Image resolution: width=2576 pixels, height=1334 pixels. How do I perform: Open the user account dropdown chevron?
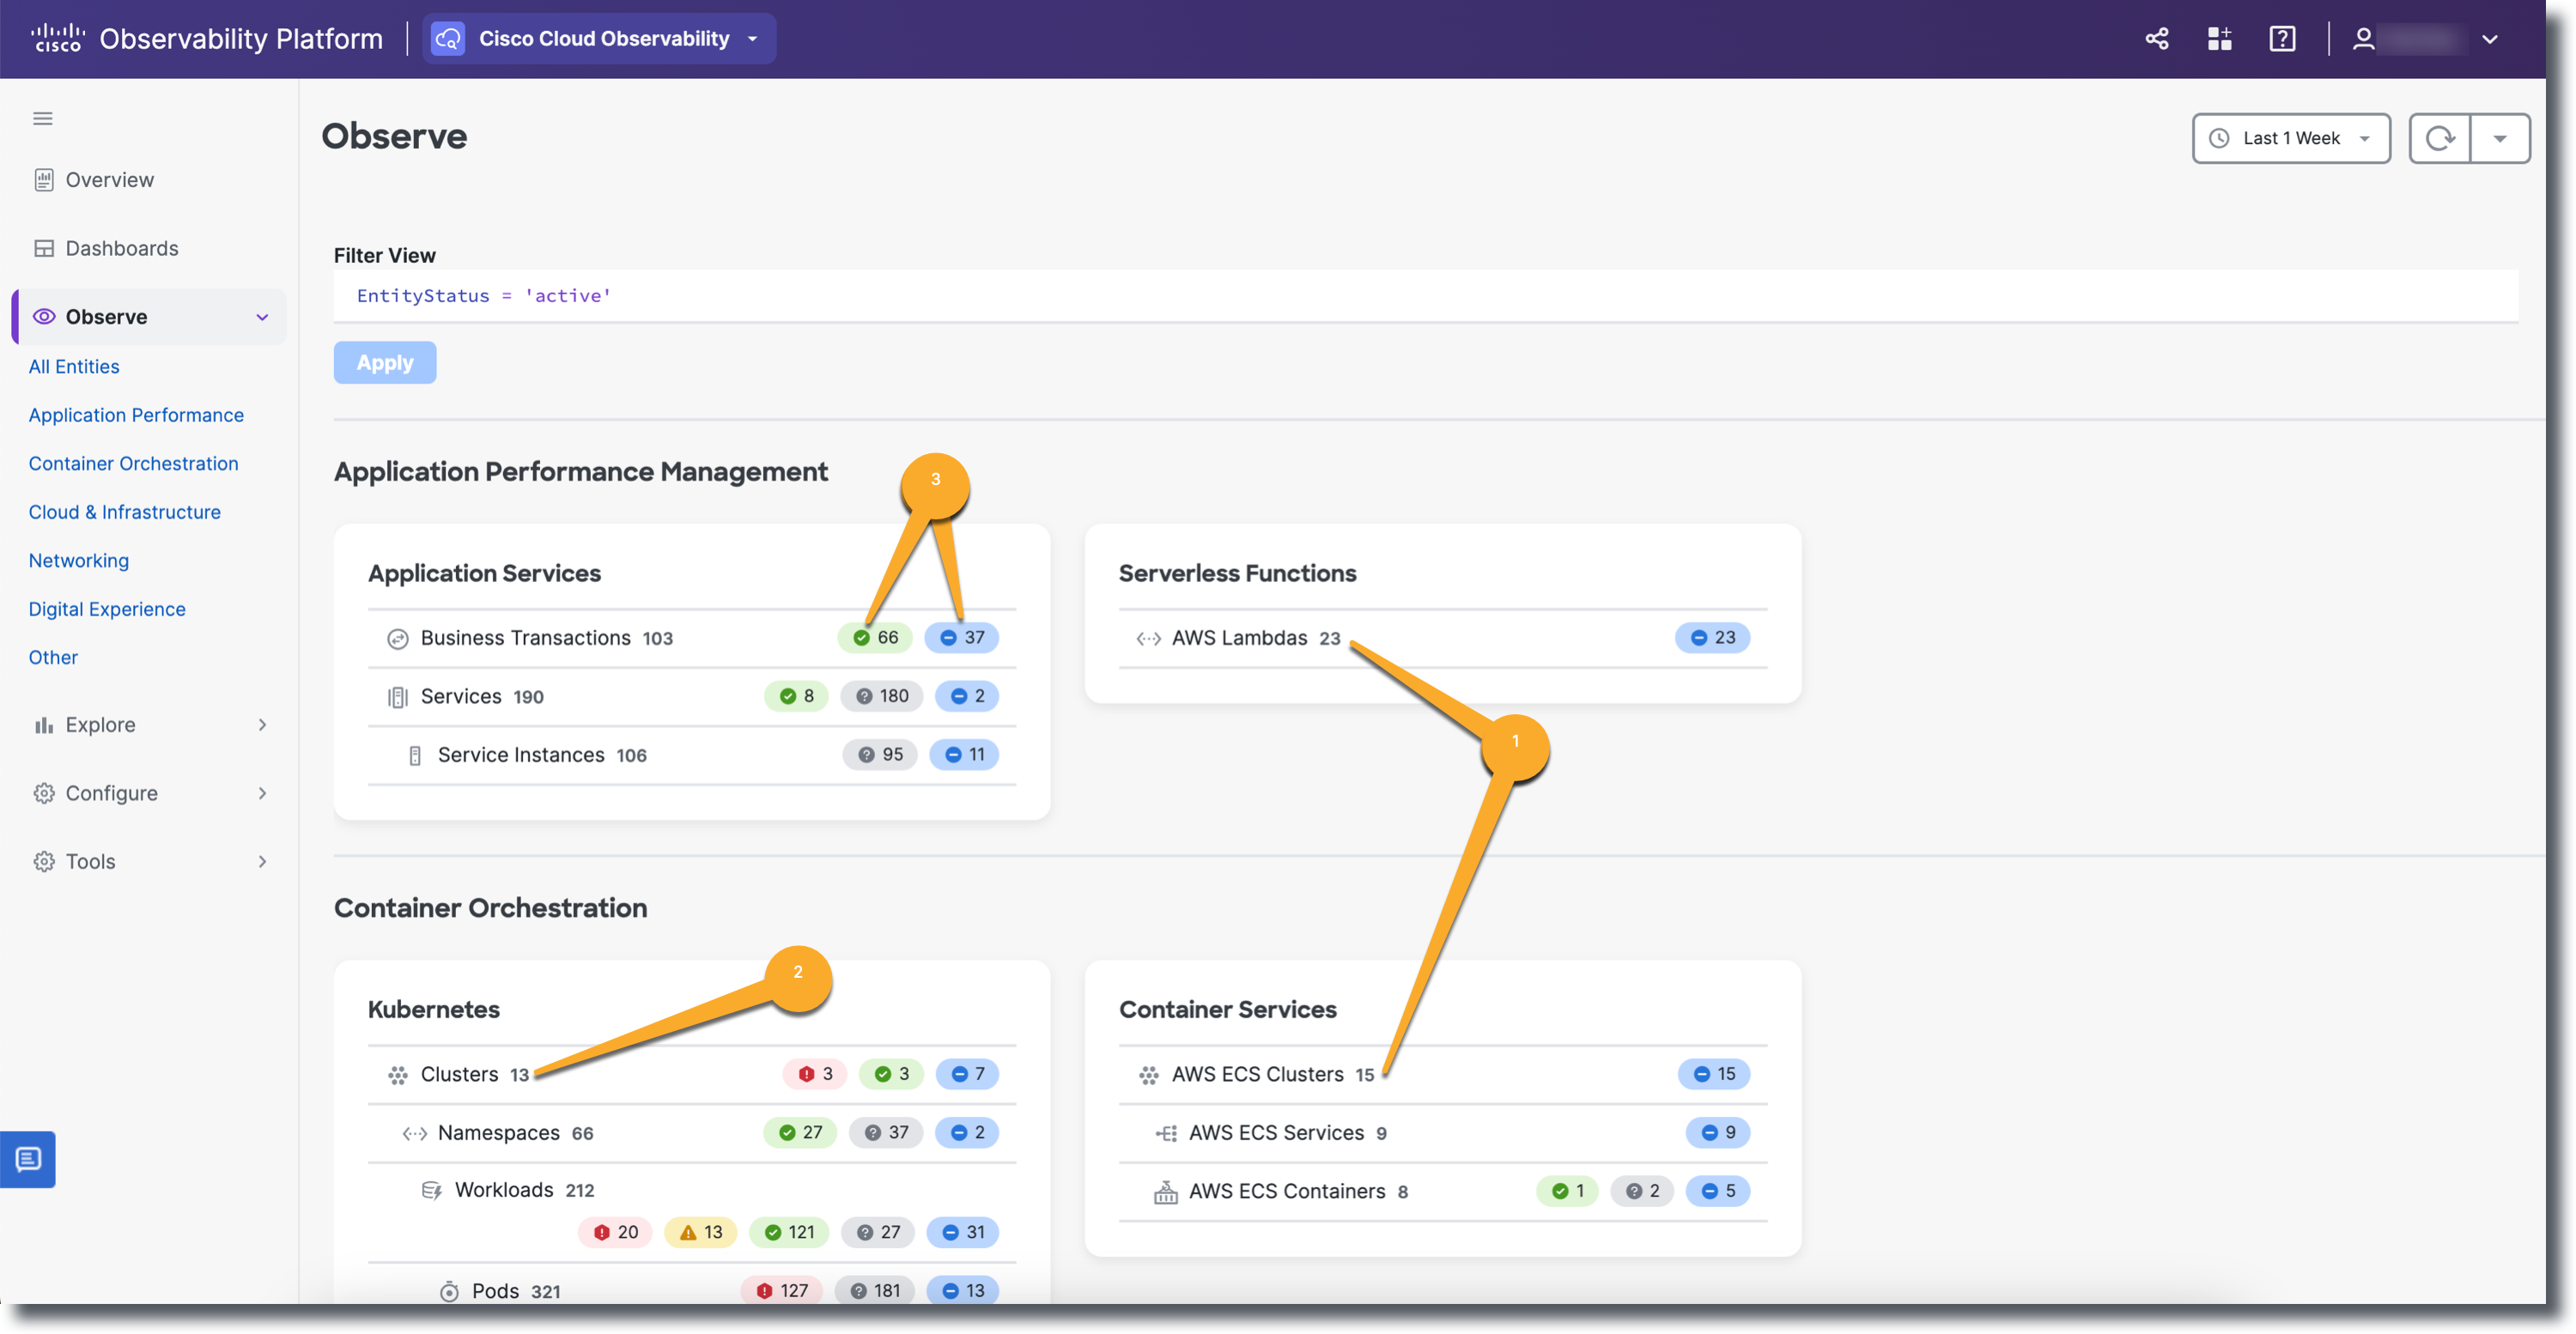2490,40
